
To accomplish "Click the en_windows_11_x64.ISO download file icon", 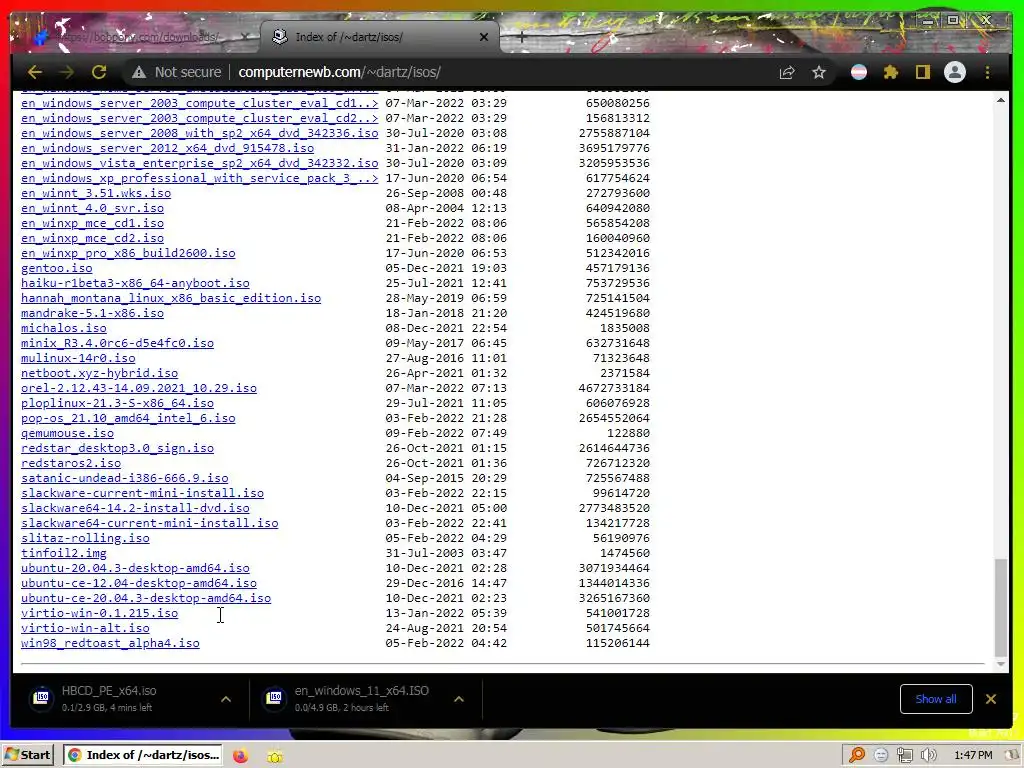I will (274, 698).
